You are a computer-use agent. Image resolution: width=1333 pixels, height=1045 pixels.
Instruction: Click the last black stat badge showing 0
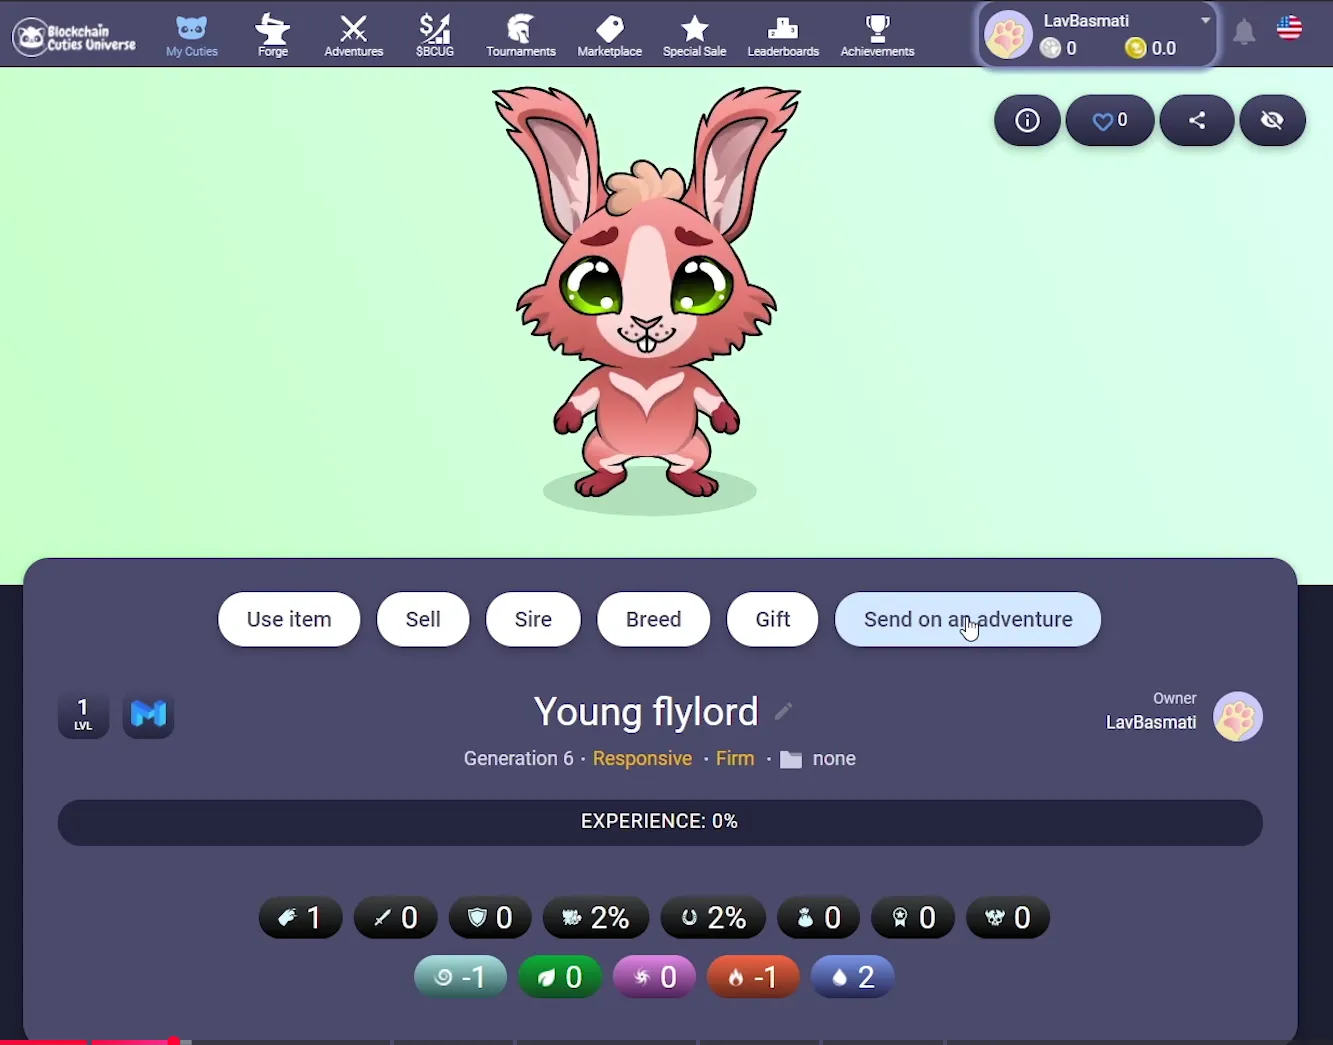tap(1008, 918)
